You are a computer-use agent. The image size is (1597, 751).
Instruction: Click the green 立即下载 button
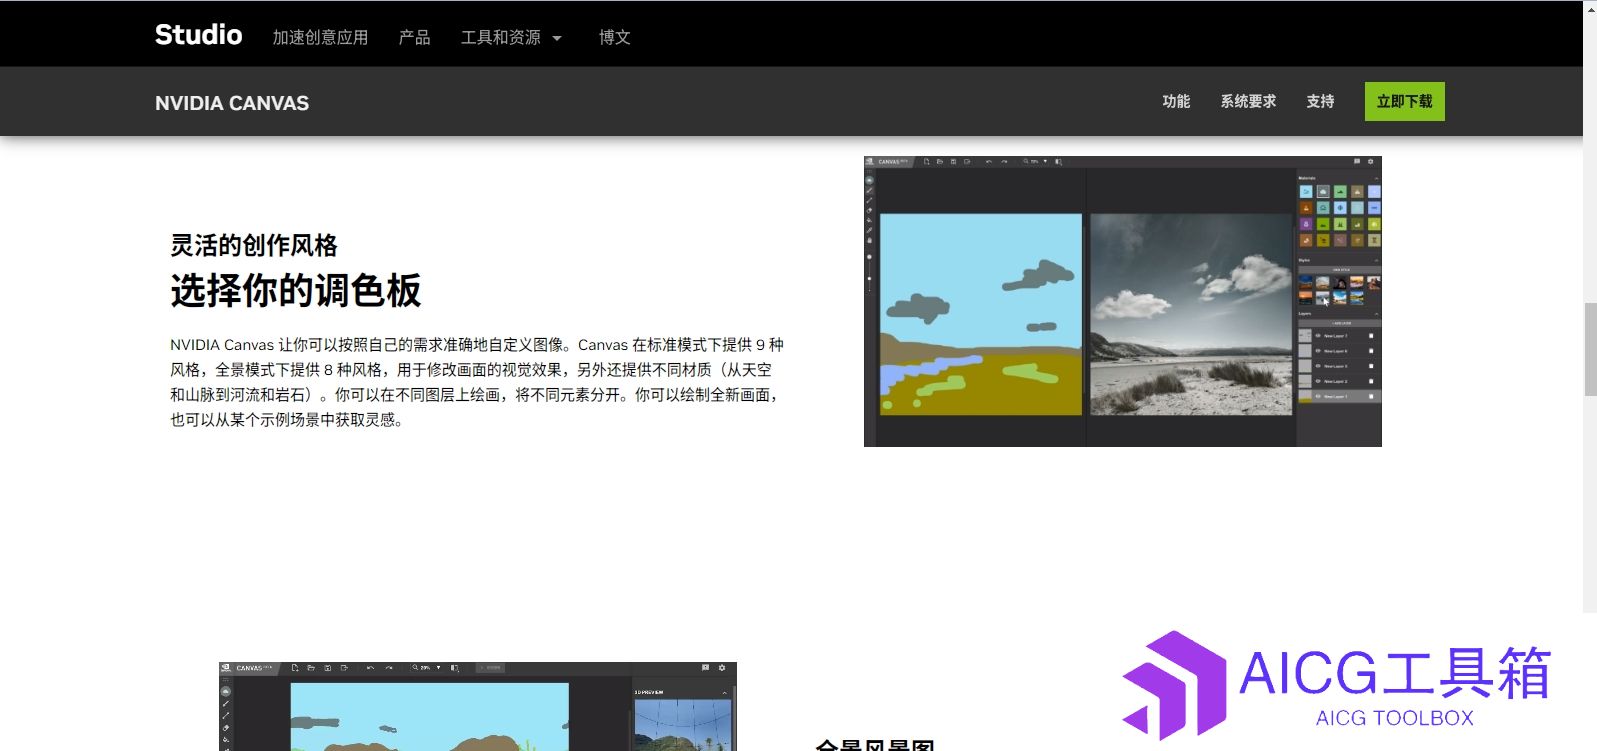[1404, 102]
